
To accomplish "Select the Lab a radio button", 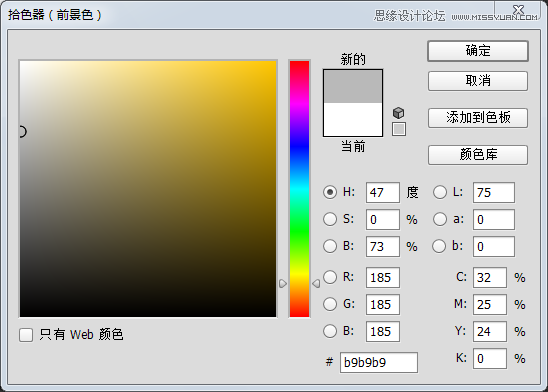I will [x=440, y=219].
